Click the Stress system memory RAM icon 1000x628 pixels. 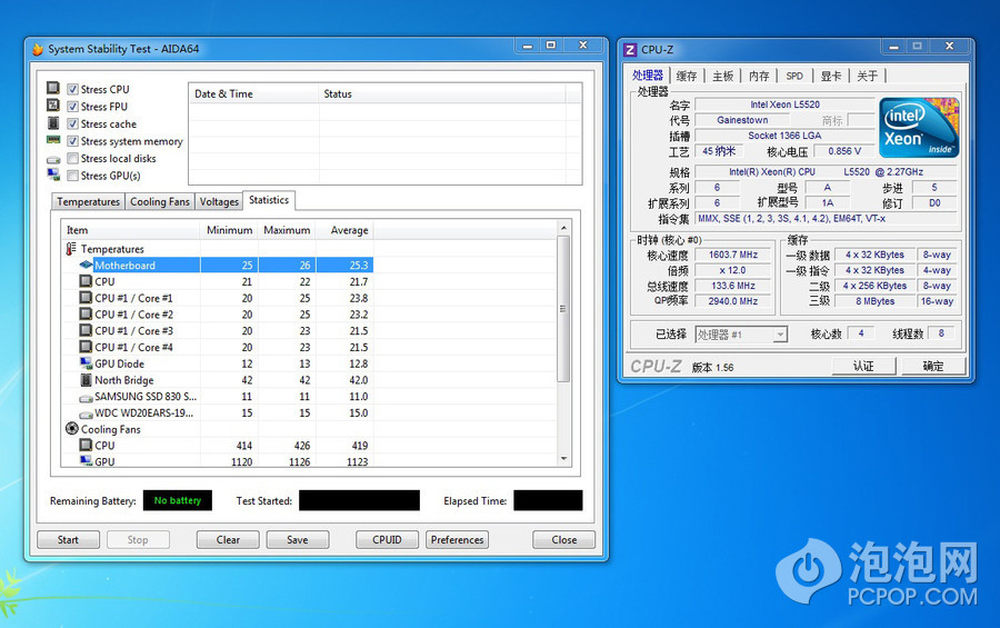54,140
